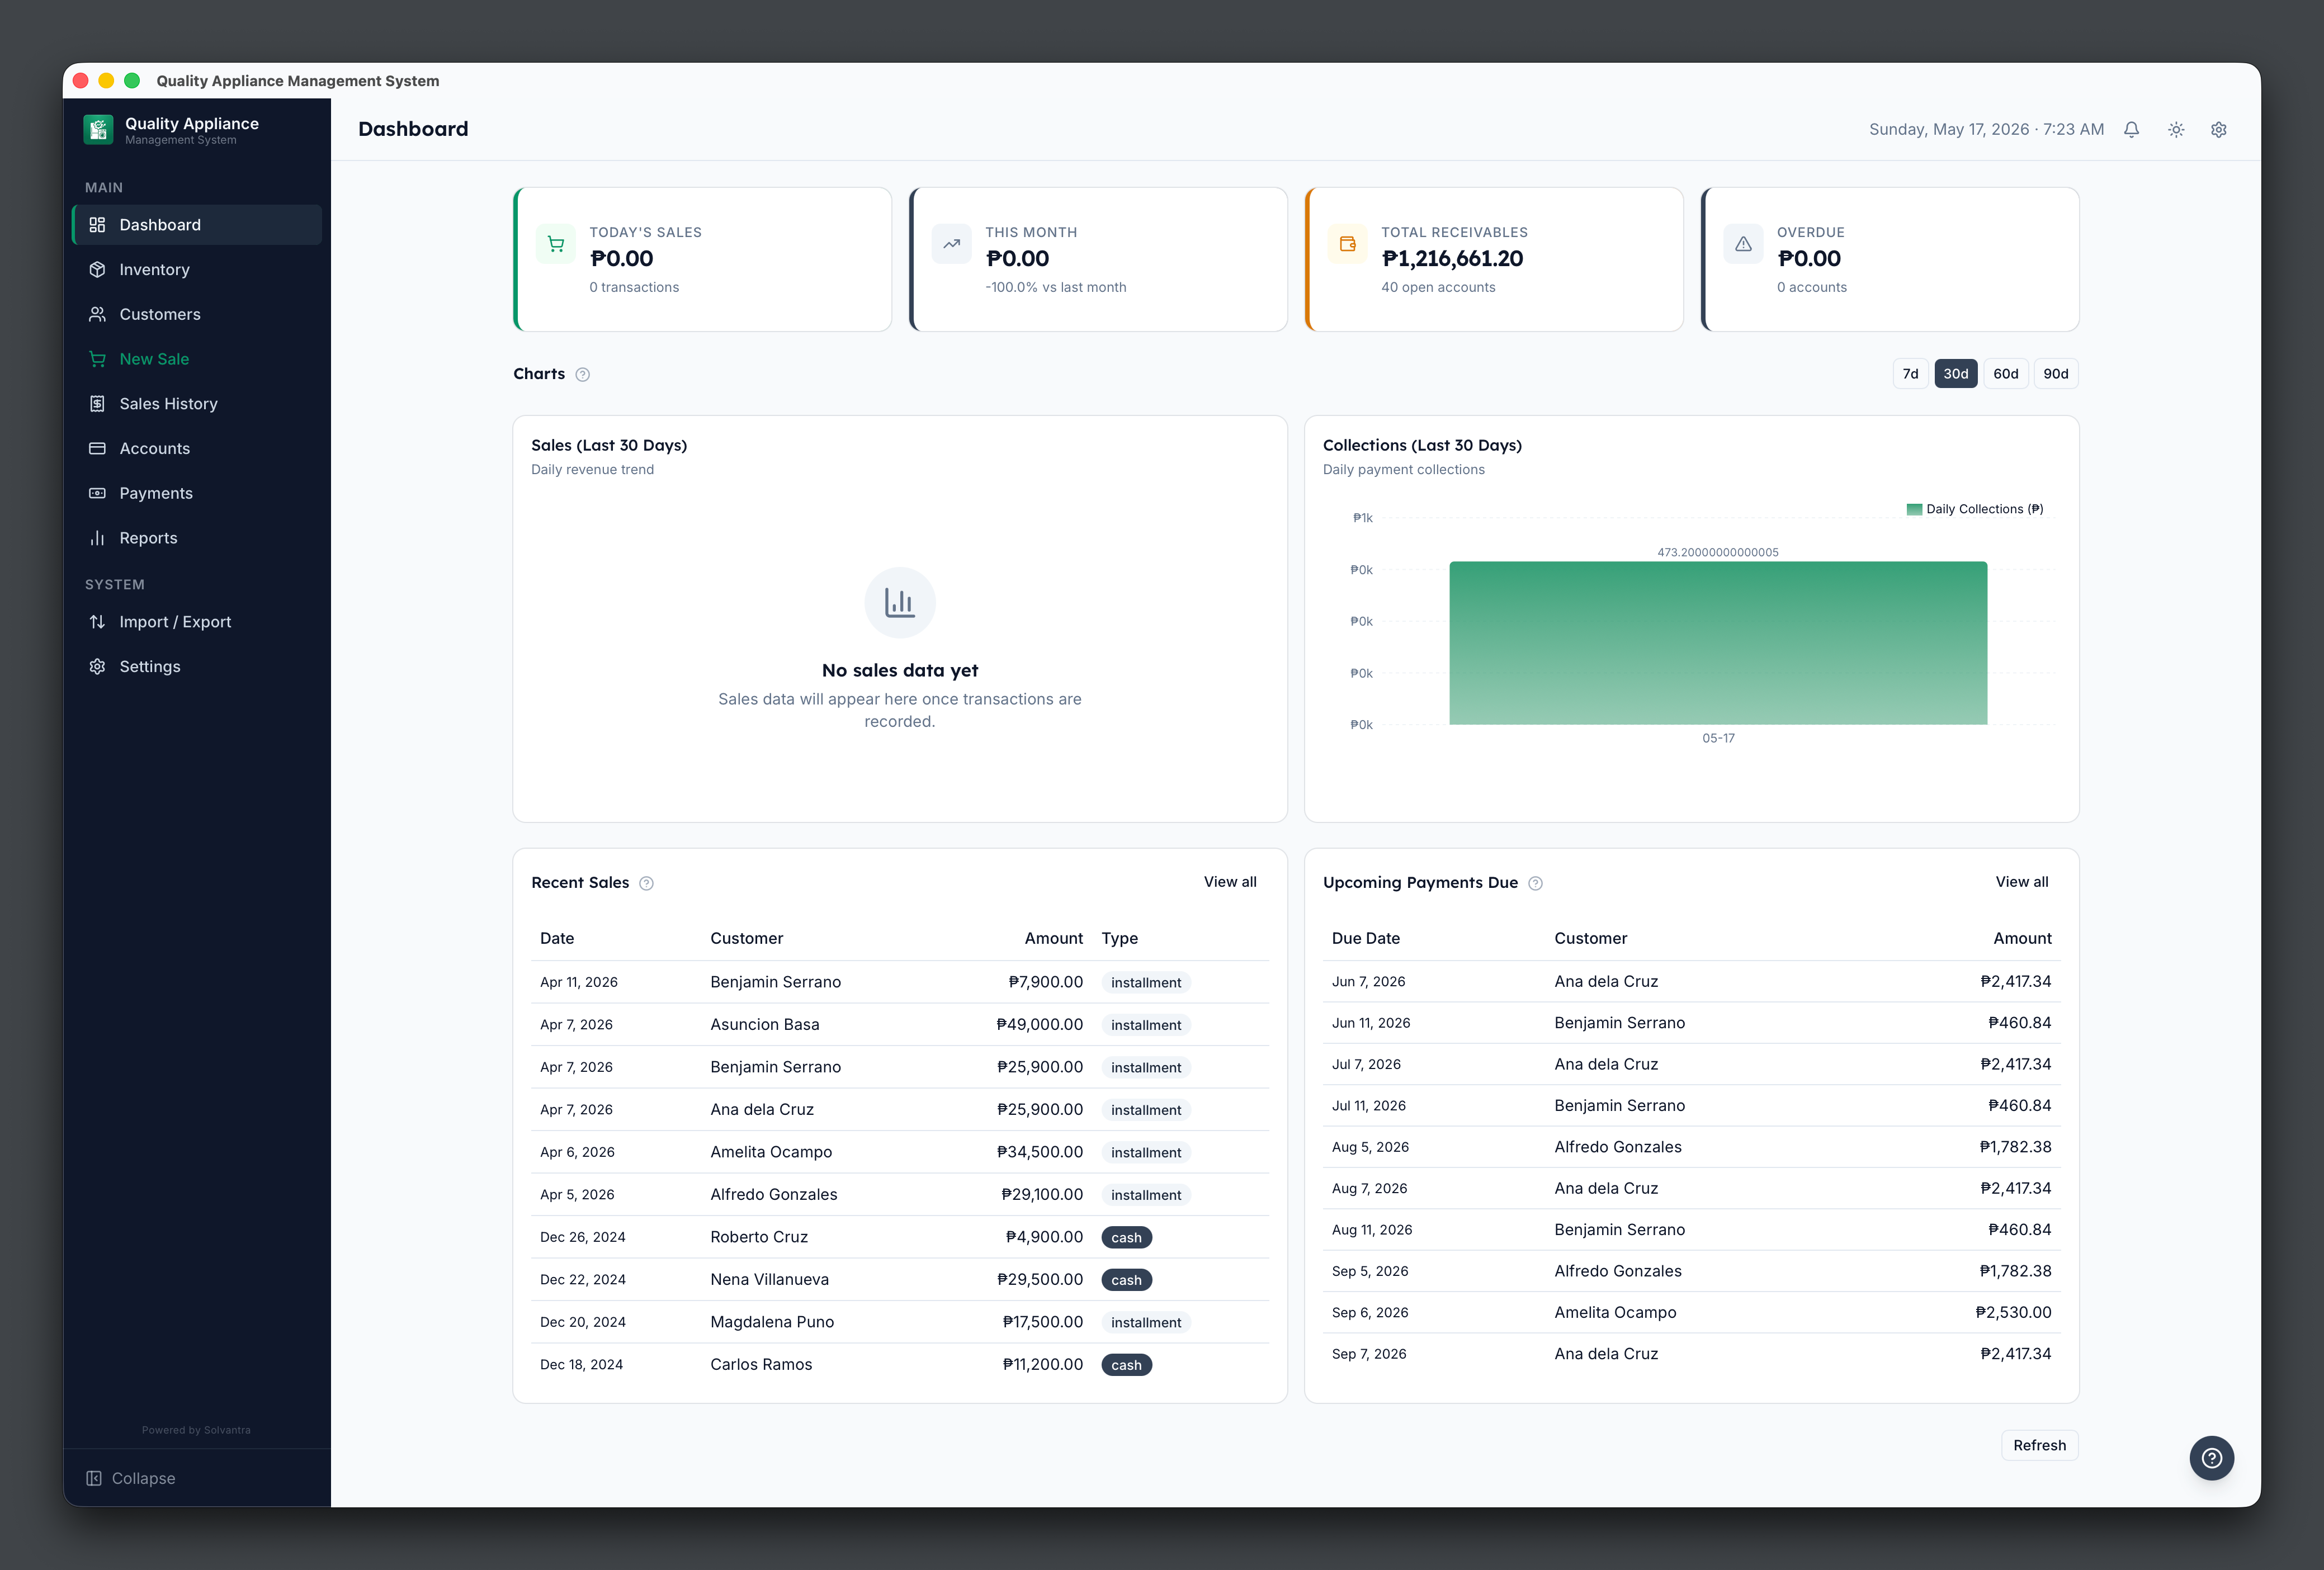Click the Accounts card icon in sidebar
The width and height of the screenshot is (2324, 1570).
coord(97,448)
